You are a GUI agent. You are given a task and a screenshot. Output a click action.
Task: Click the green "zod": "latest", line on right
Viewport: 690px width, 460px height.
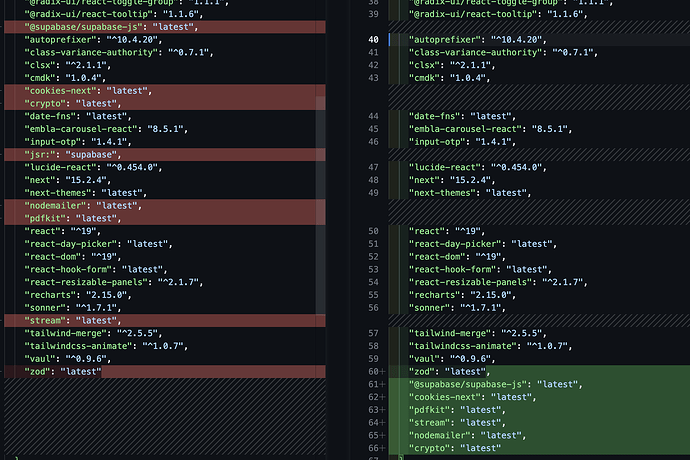pyautogui.click(x=539, y=372)
